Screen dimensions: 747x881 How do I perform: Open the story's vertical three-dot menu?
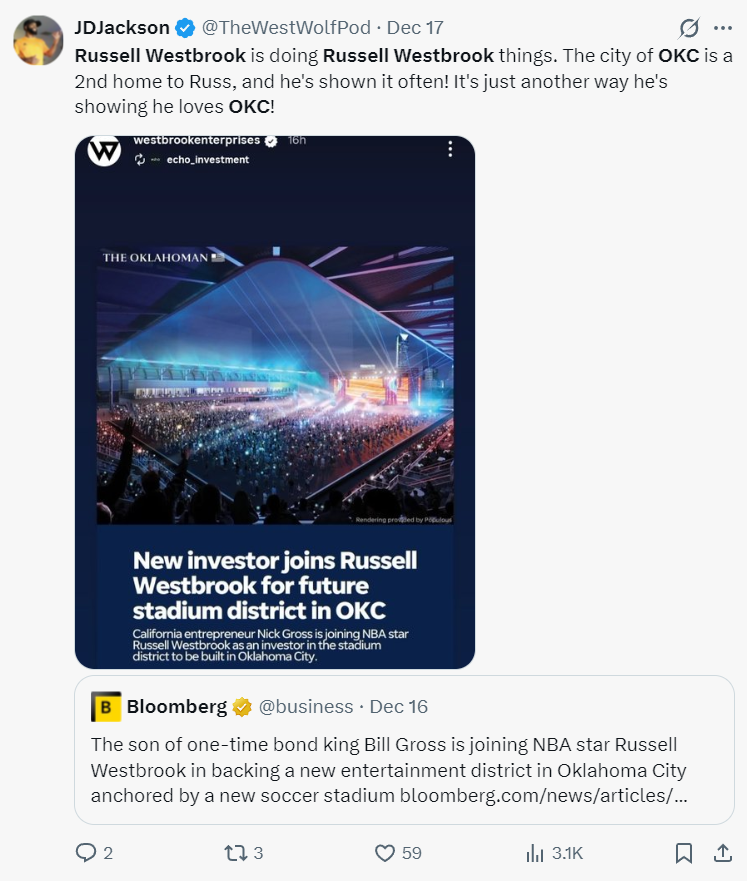tap(450, 149)
